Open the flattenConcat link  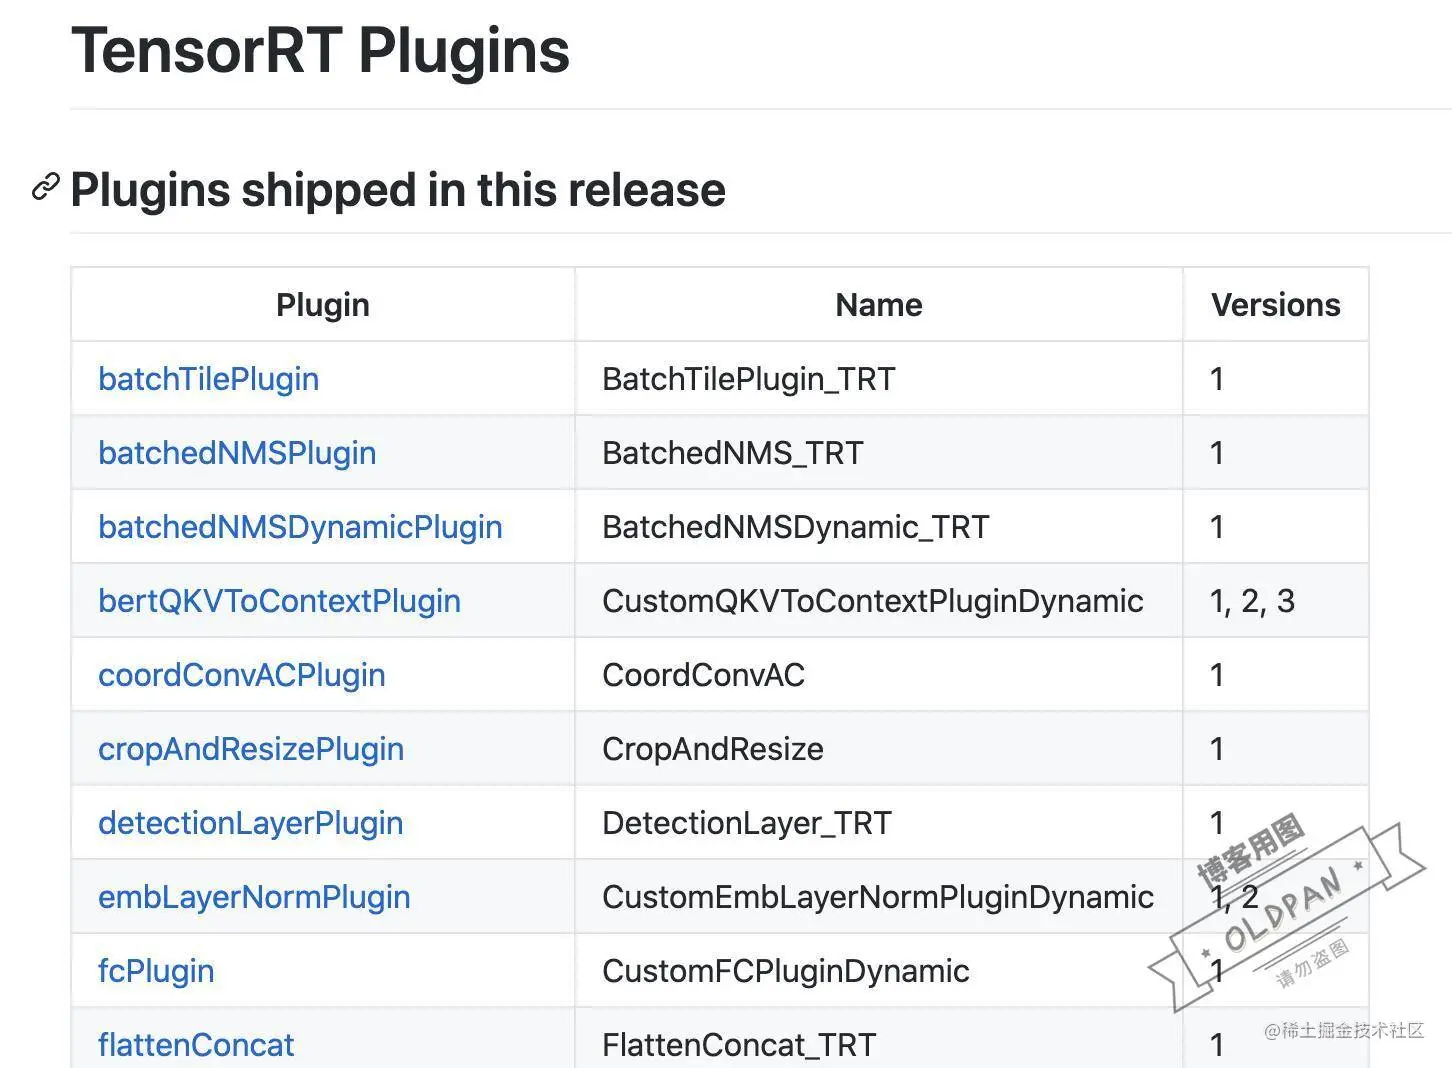pyautogui.click(x=196, y=1044)
